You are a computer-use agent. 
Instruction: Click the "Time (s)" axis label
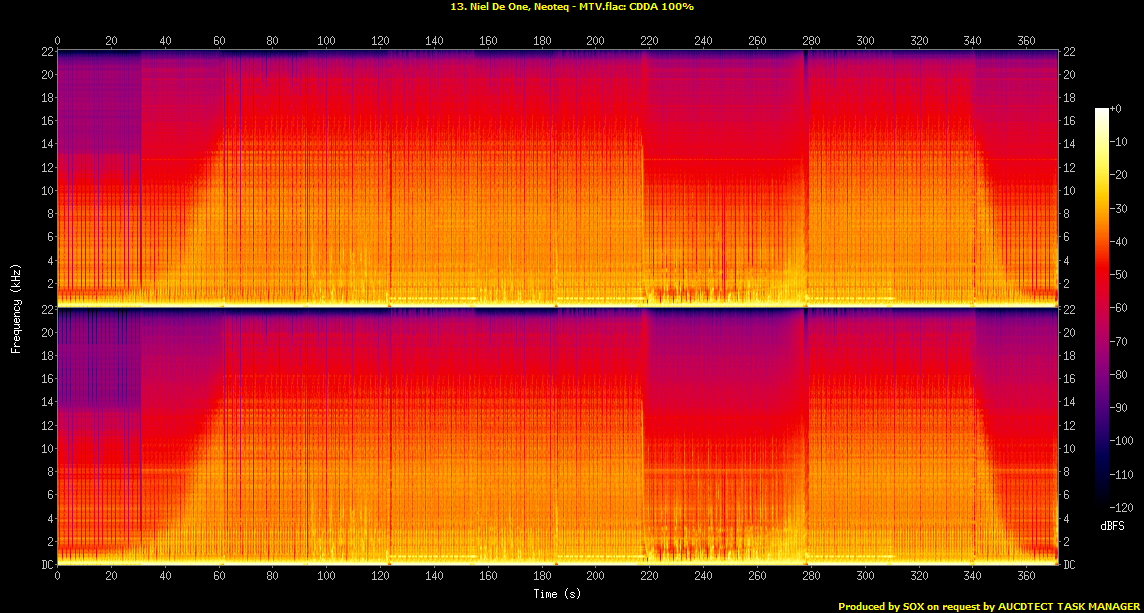[557, 593]
